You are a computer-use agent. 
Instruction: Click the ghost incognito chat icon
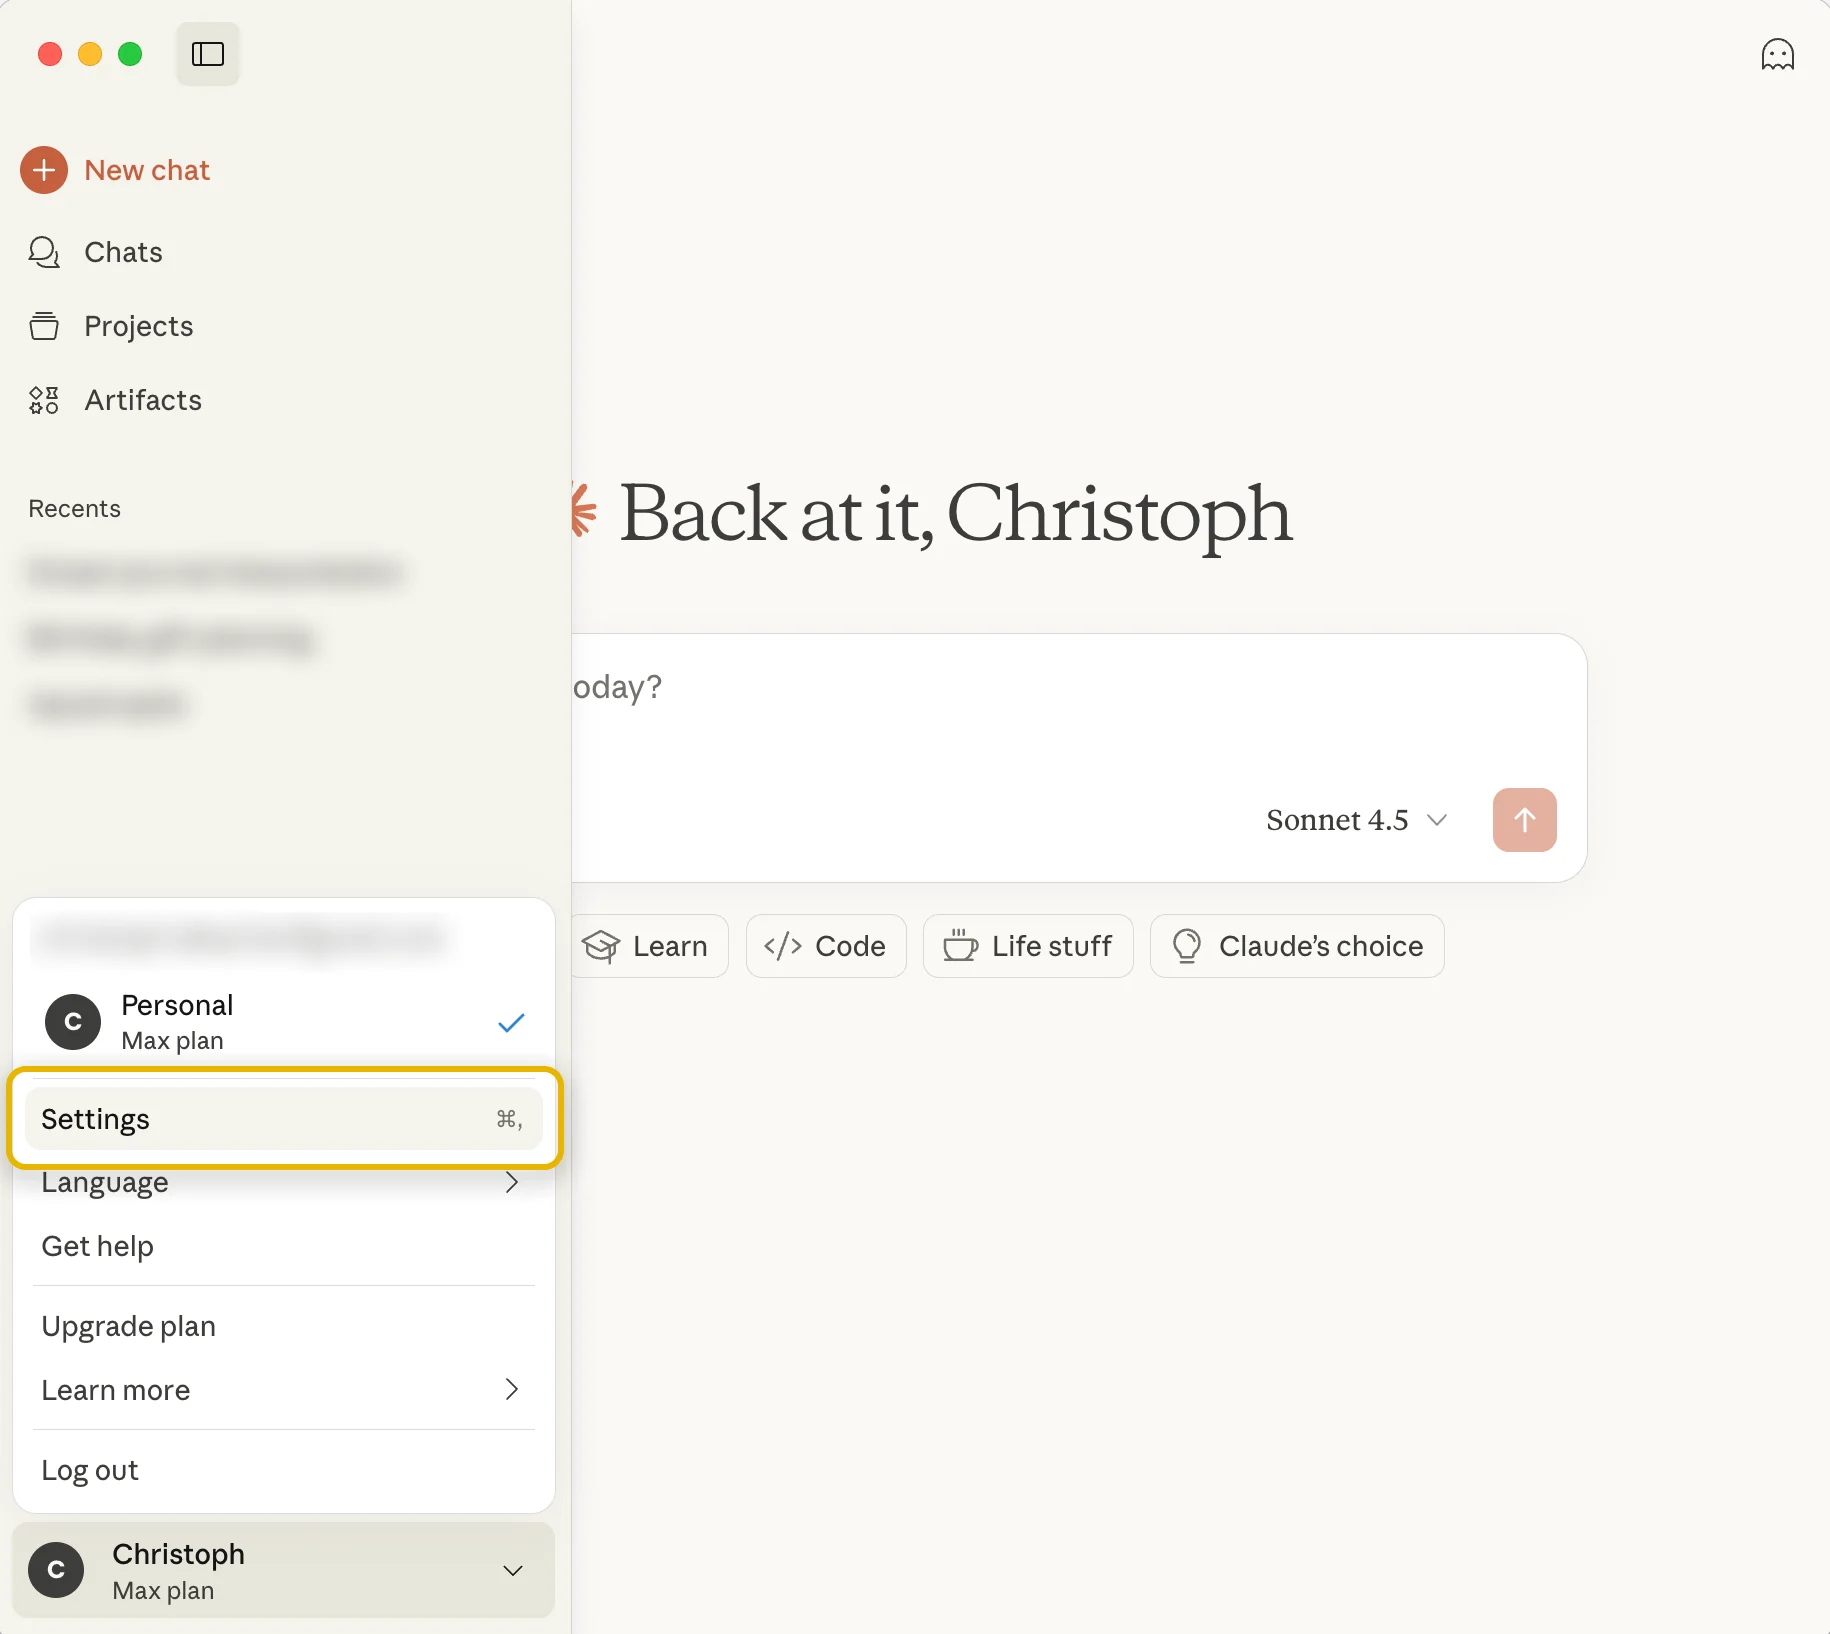point(1777,55)
